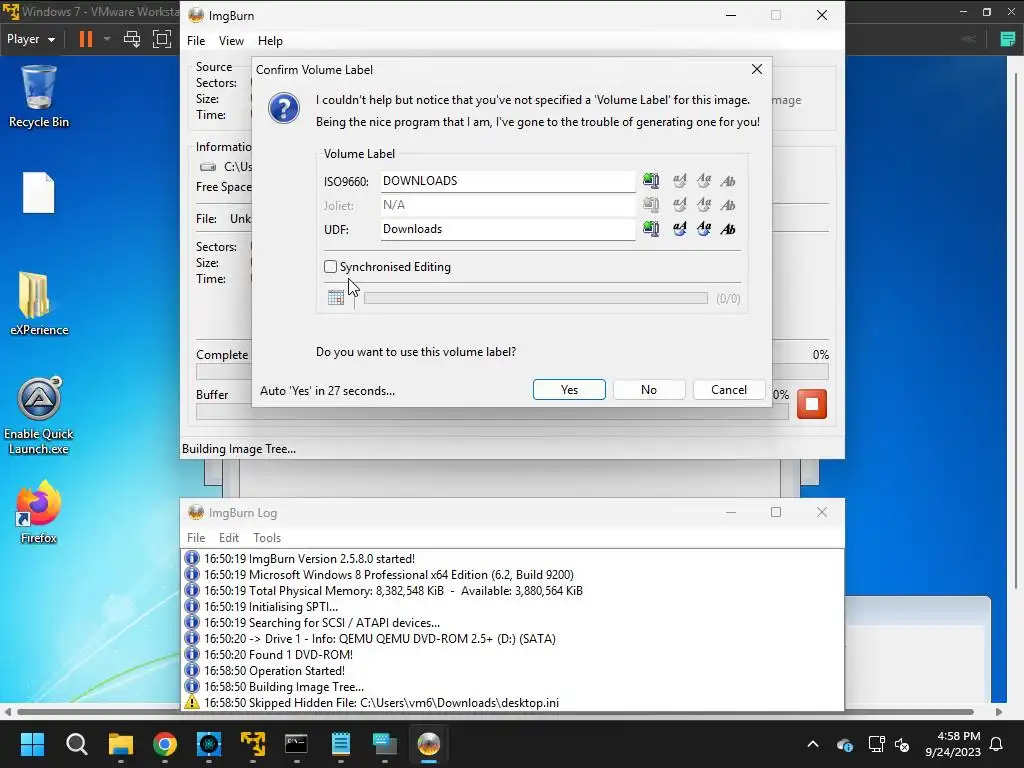Open the View menu in ImgBurn
This screenshot has width=1024, height=768.
click(x=231, y=41)
